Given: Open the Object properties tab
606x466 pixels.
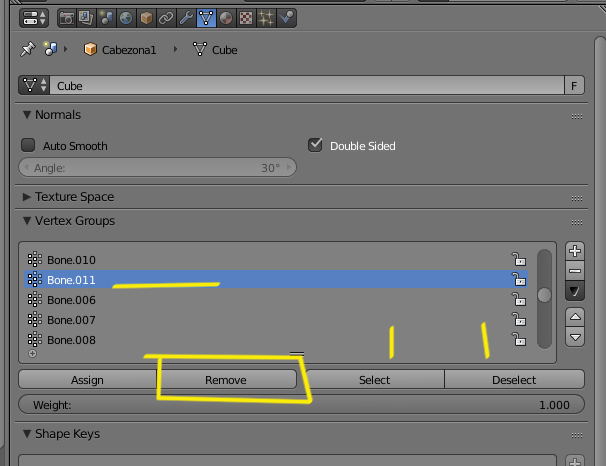Looking at the screenshot, I should [x=146, y=18].
